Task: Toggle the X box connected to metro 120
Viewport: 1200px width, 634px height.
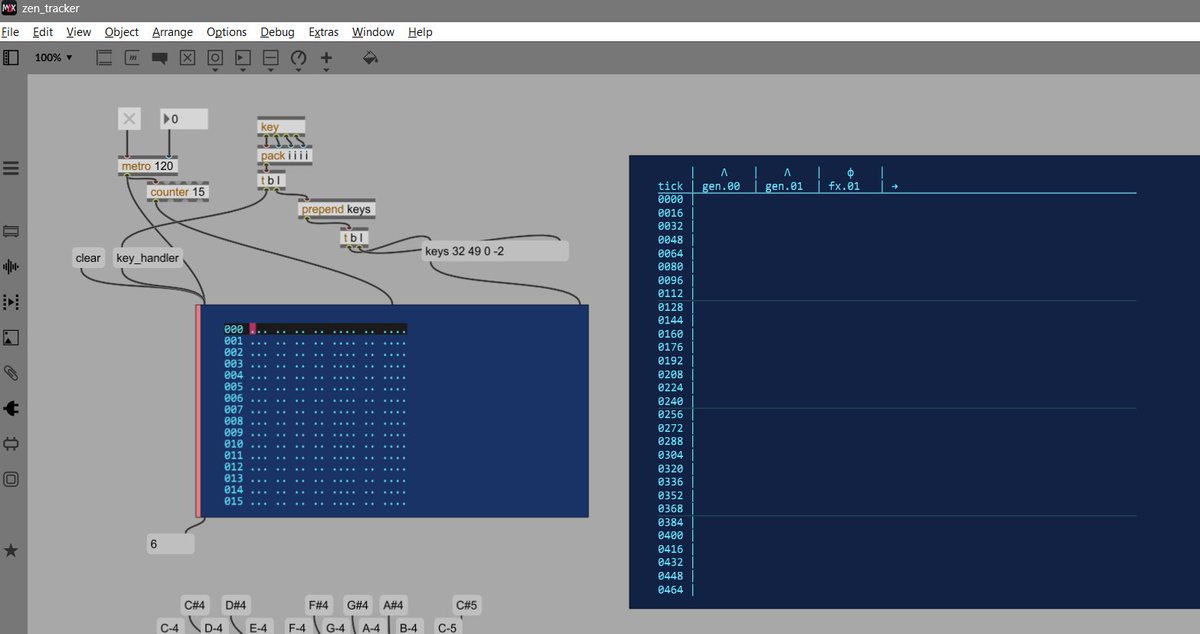Action: [128, 118]
